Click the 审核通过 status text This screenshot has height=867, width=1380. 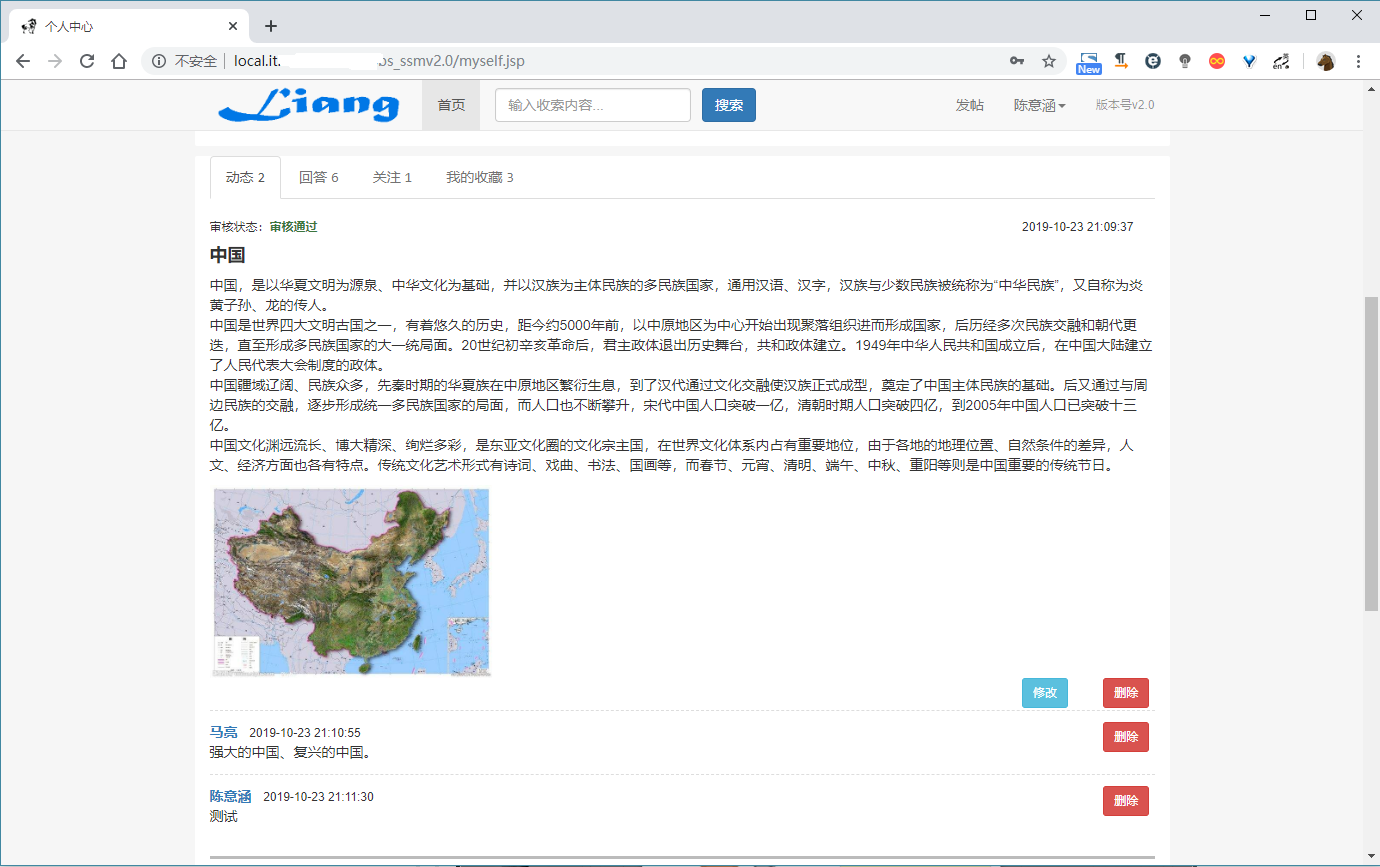pyautogui.click(x=293, y=227)
